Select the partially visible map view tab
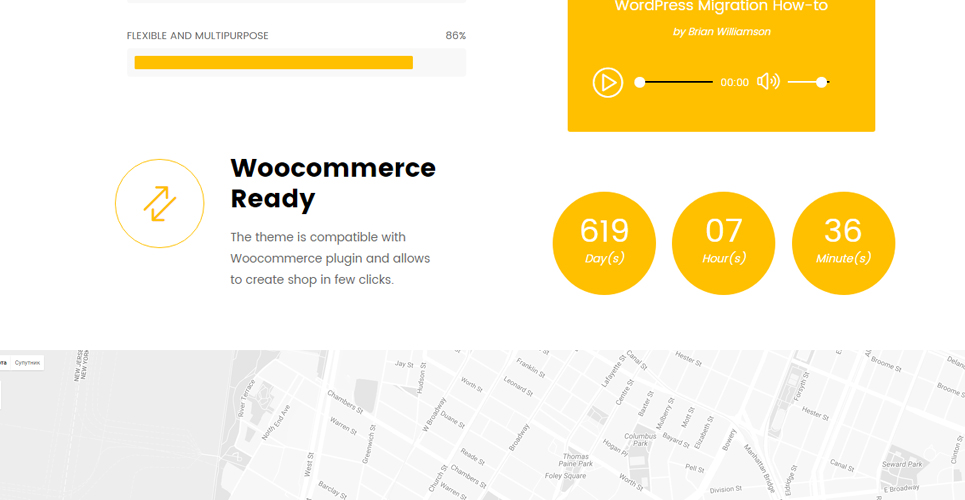This screenshot has width=965, height=500. [4, 363]
